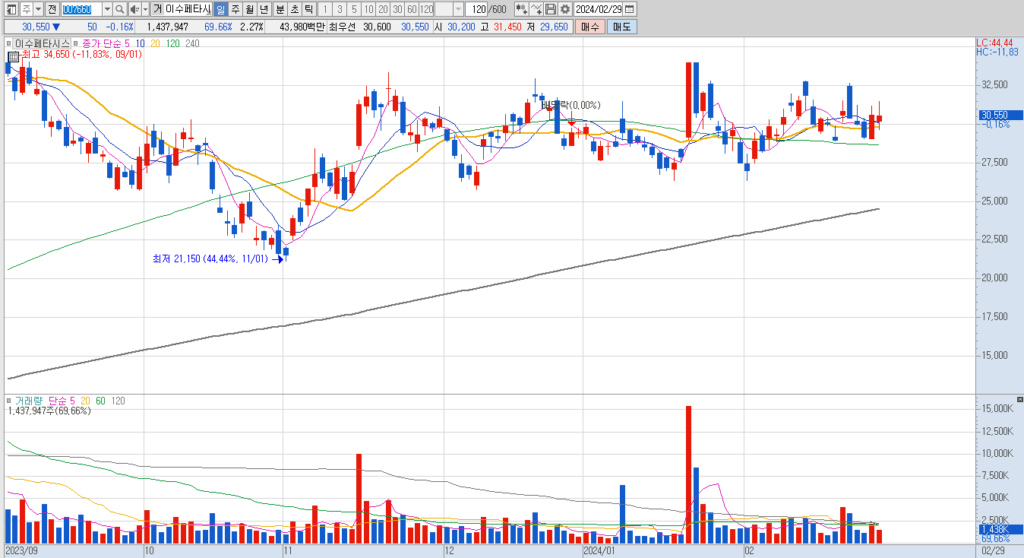Click the 매도 sell button

tap(622, 27)
